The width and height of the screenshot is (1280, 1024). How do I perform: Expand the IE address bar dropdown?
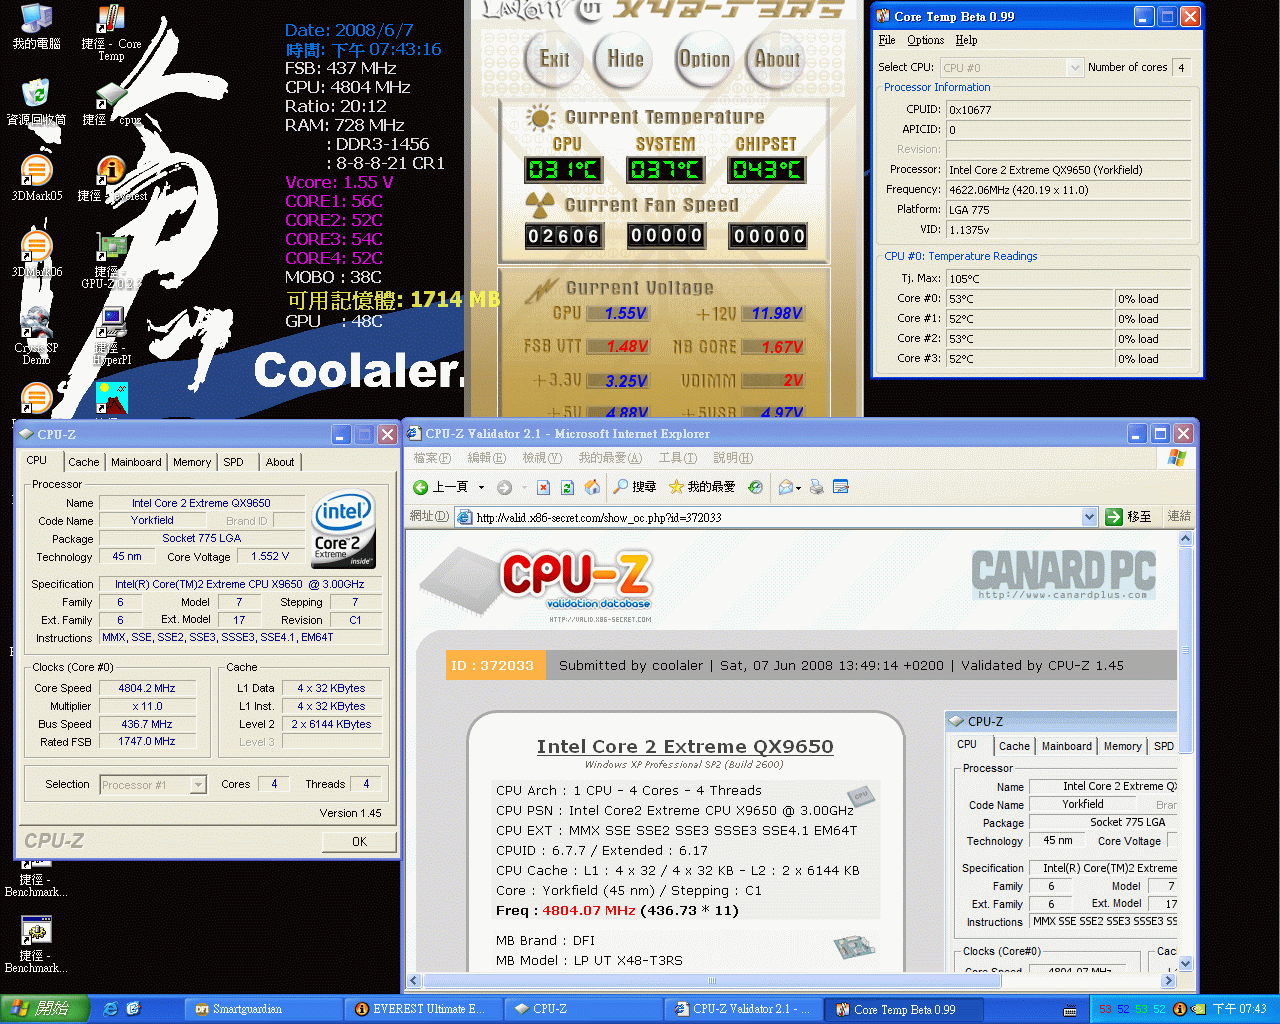click(1090, 517)
